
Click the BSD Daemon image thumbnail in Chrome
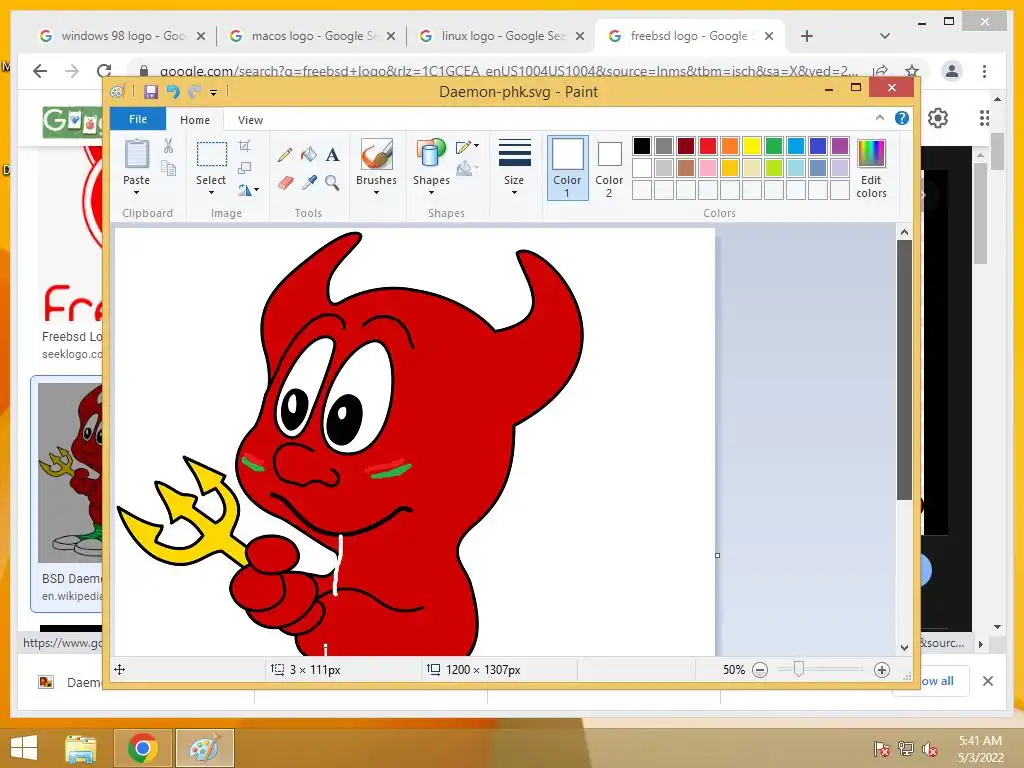click(71, 472)
